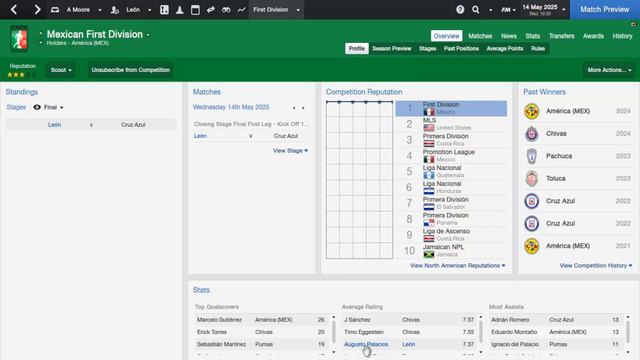The image size is (640, 360).
Task: Open the calendar schedule icon
Action: tap(195, 10)
